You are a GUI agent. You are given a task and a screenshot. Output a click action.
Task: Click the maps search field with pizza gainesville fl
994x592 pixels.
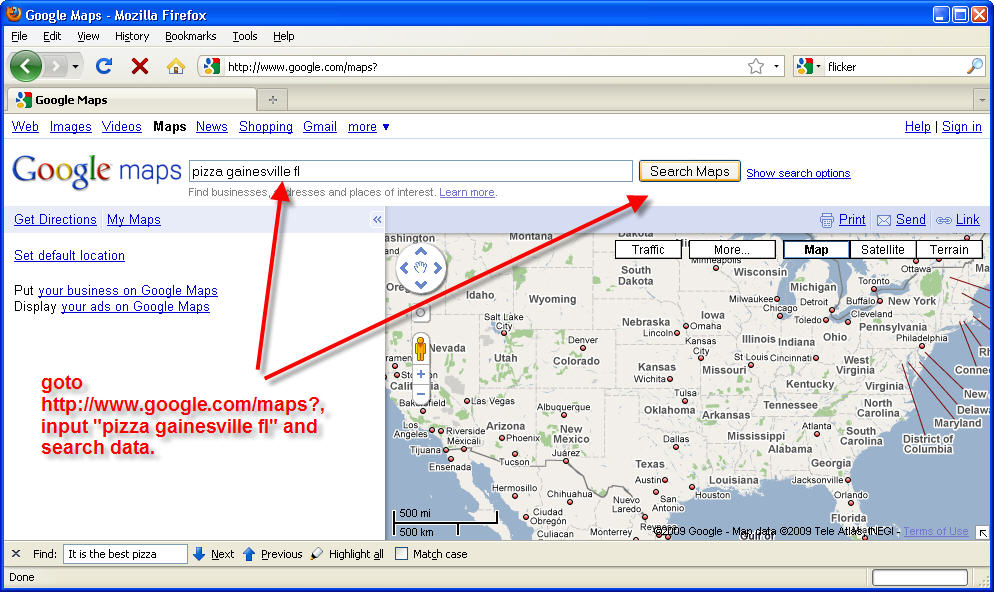[411, 171]
